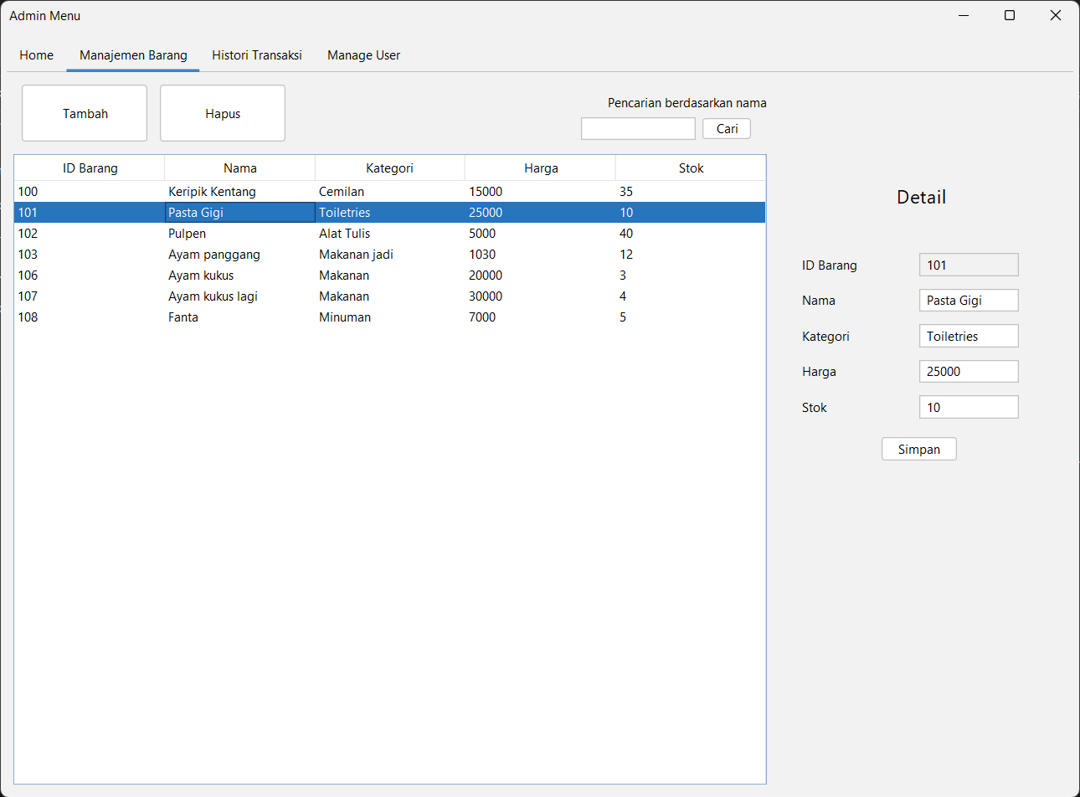Viewport: 1080px width, 797px height.
Task: Click the Cari search button
Action: click(x=726, y=129)
